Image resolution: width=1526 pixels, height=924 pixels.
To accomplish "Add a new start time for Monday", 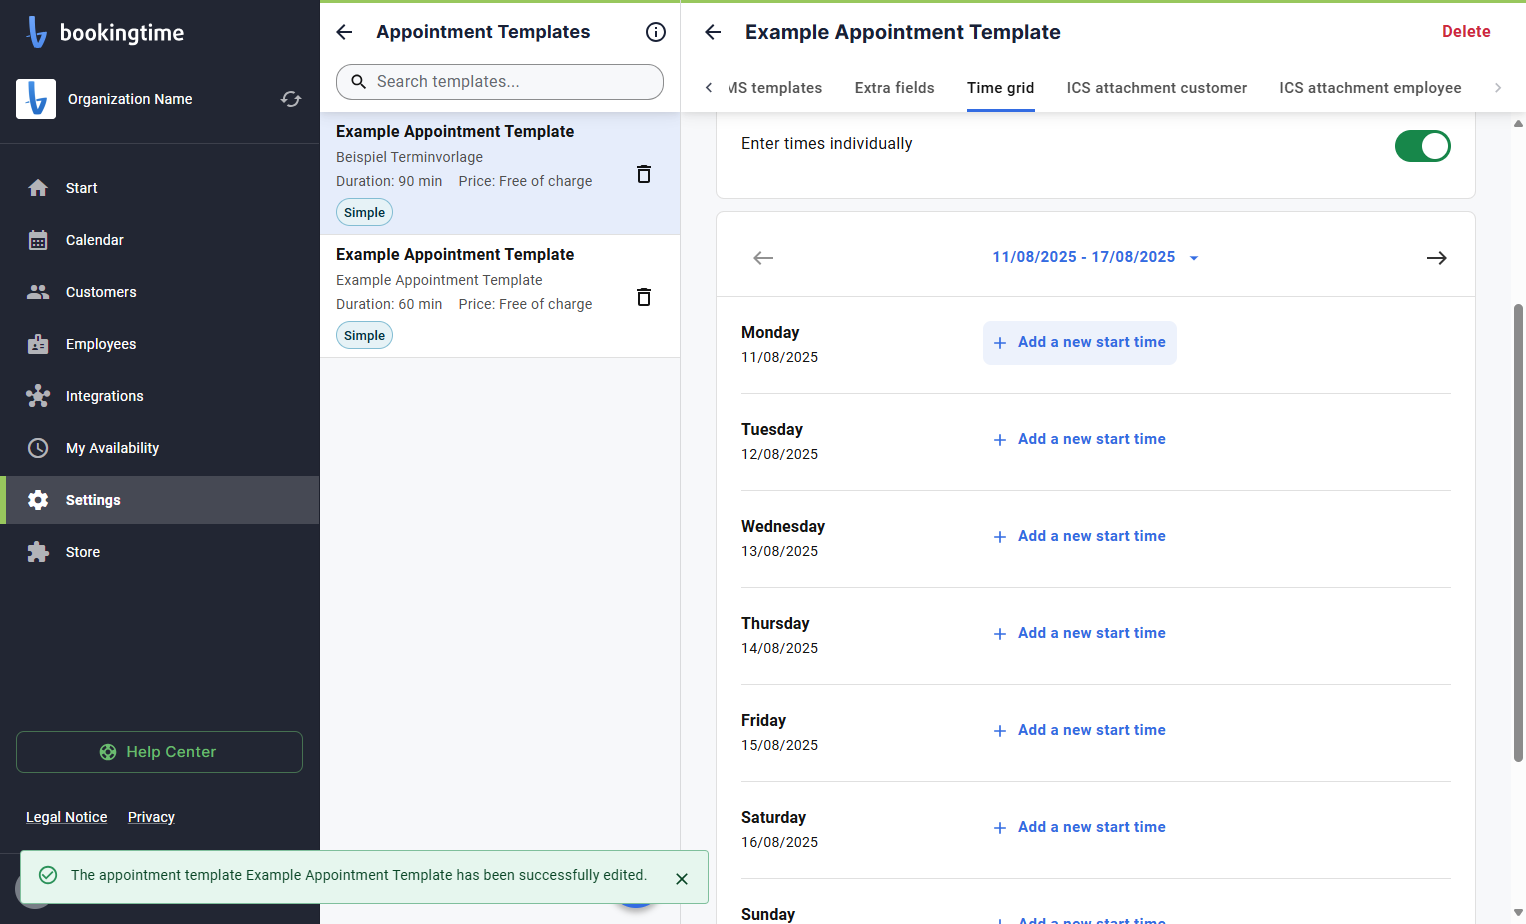I will pos(1080,343).
